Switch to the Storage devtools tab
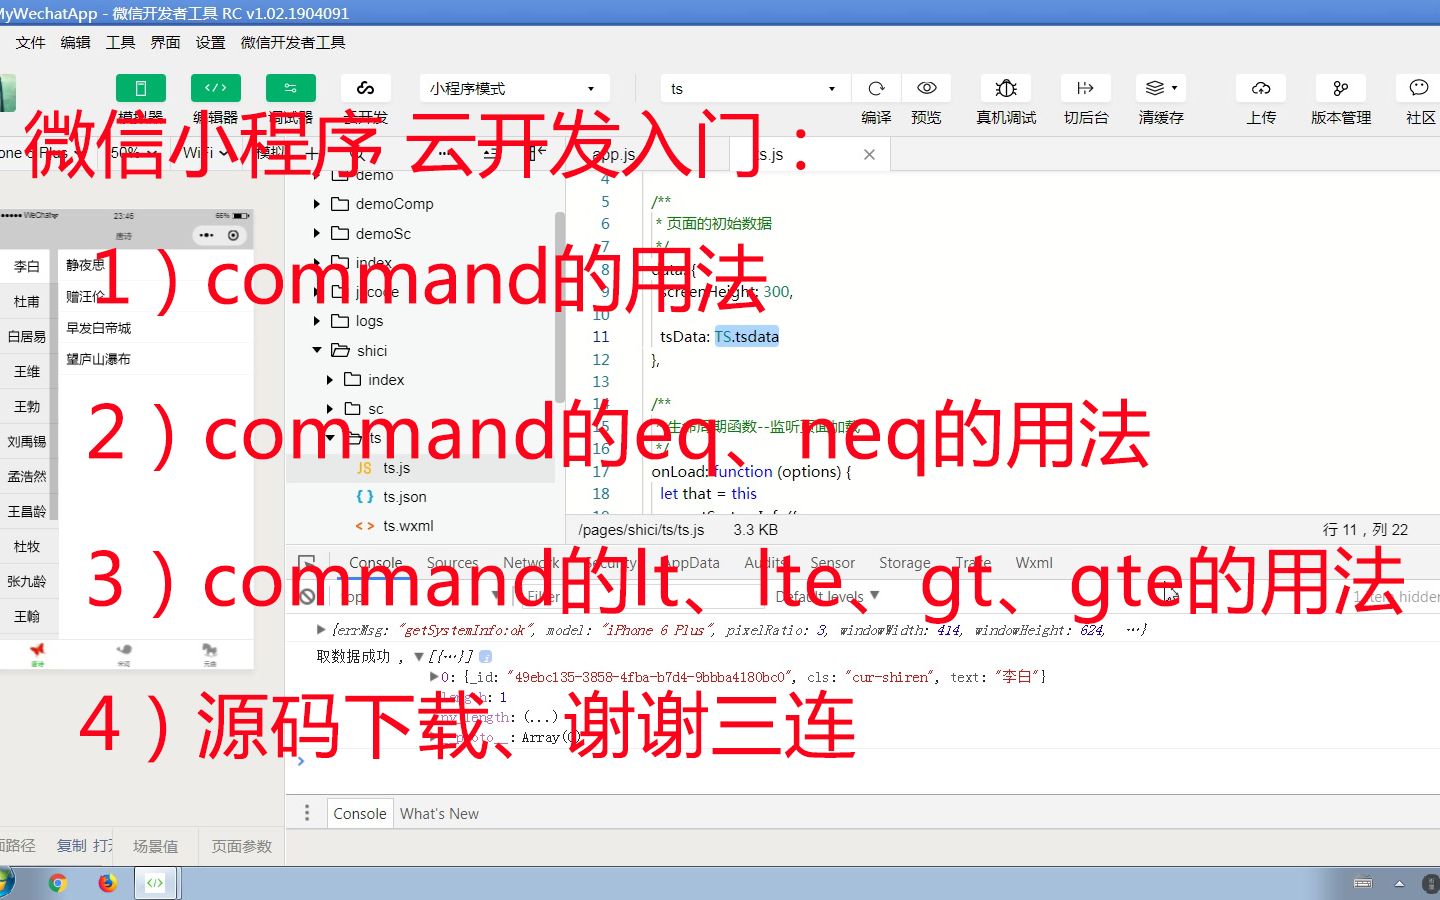1440x900 pixels. pos(905,563)
